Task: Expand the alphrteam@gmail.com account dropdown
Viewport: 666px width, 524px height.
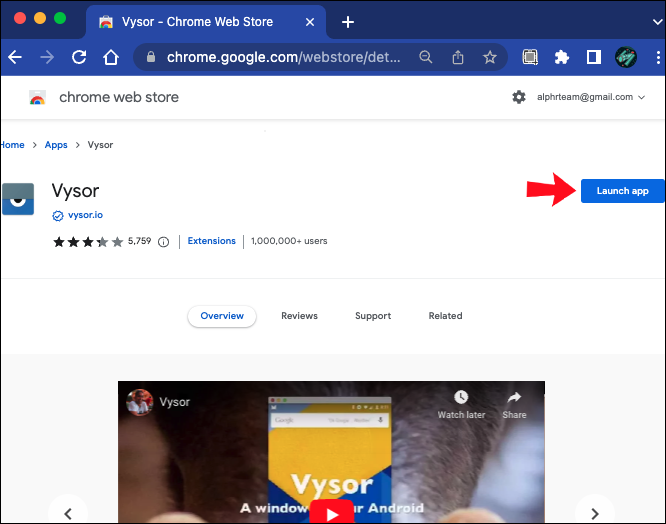Action: pyautogui.click(x=591, y=97)
